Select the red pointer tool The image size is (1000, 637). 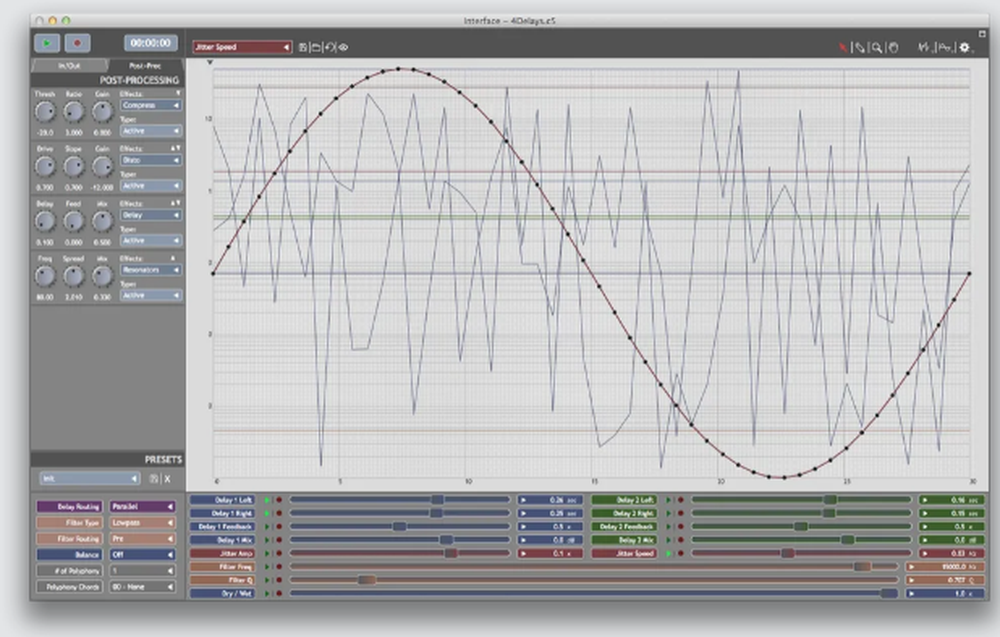click(843, 47)
